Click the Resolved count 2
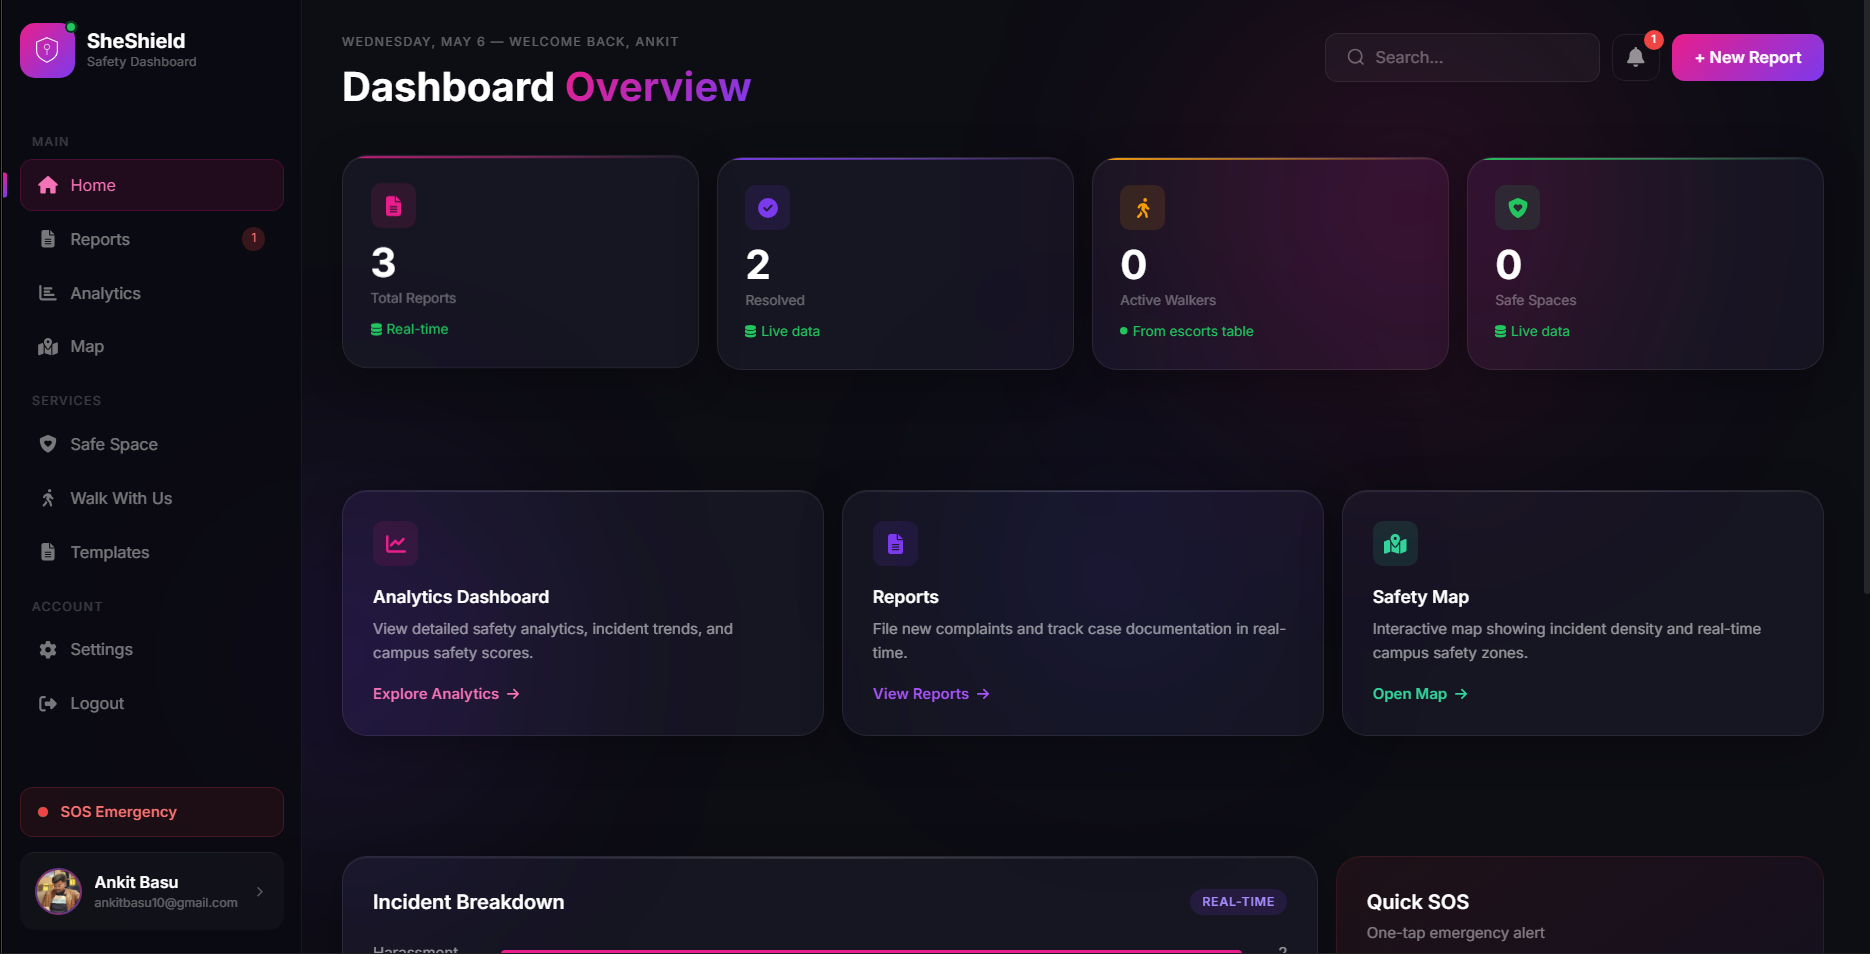Image resolution: width=1870 pixels, height=954 pixels. (758, 265)
